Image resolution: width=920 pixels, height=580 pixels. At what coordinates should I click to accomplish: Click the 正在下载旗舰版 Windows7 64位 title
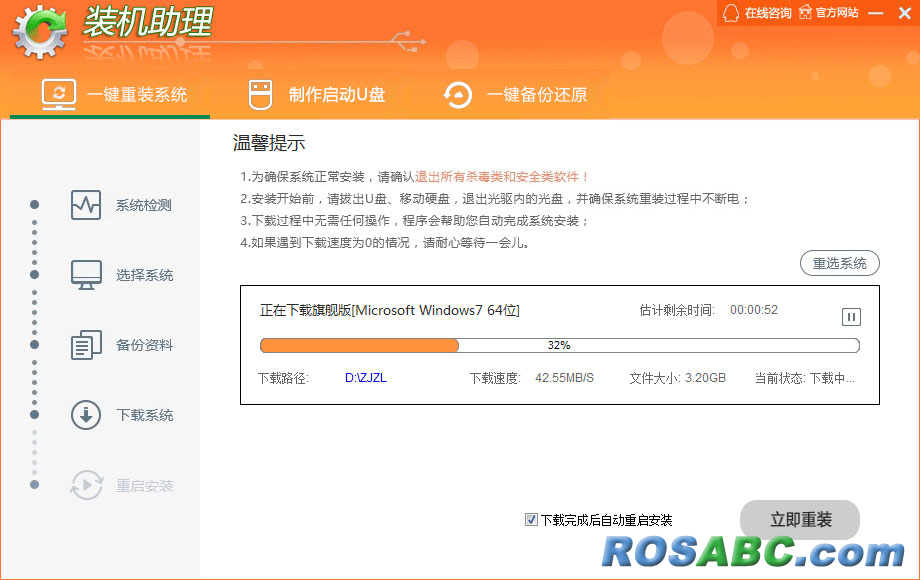390,310
